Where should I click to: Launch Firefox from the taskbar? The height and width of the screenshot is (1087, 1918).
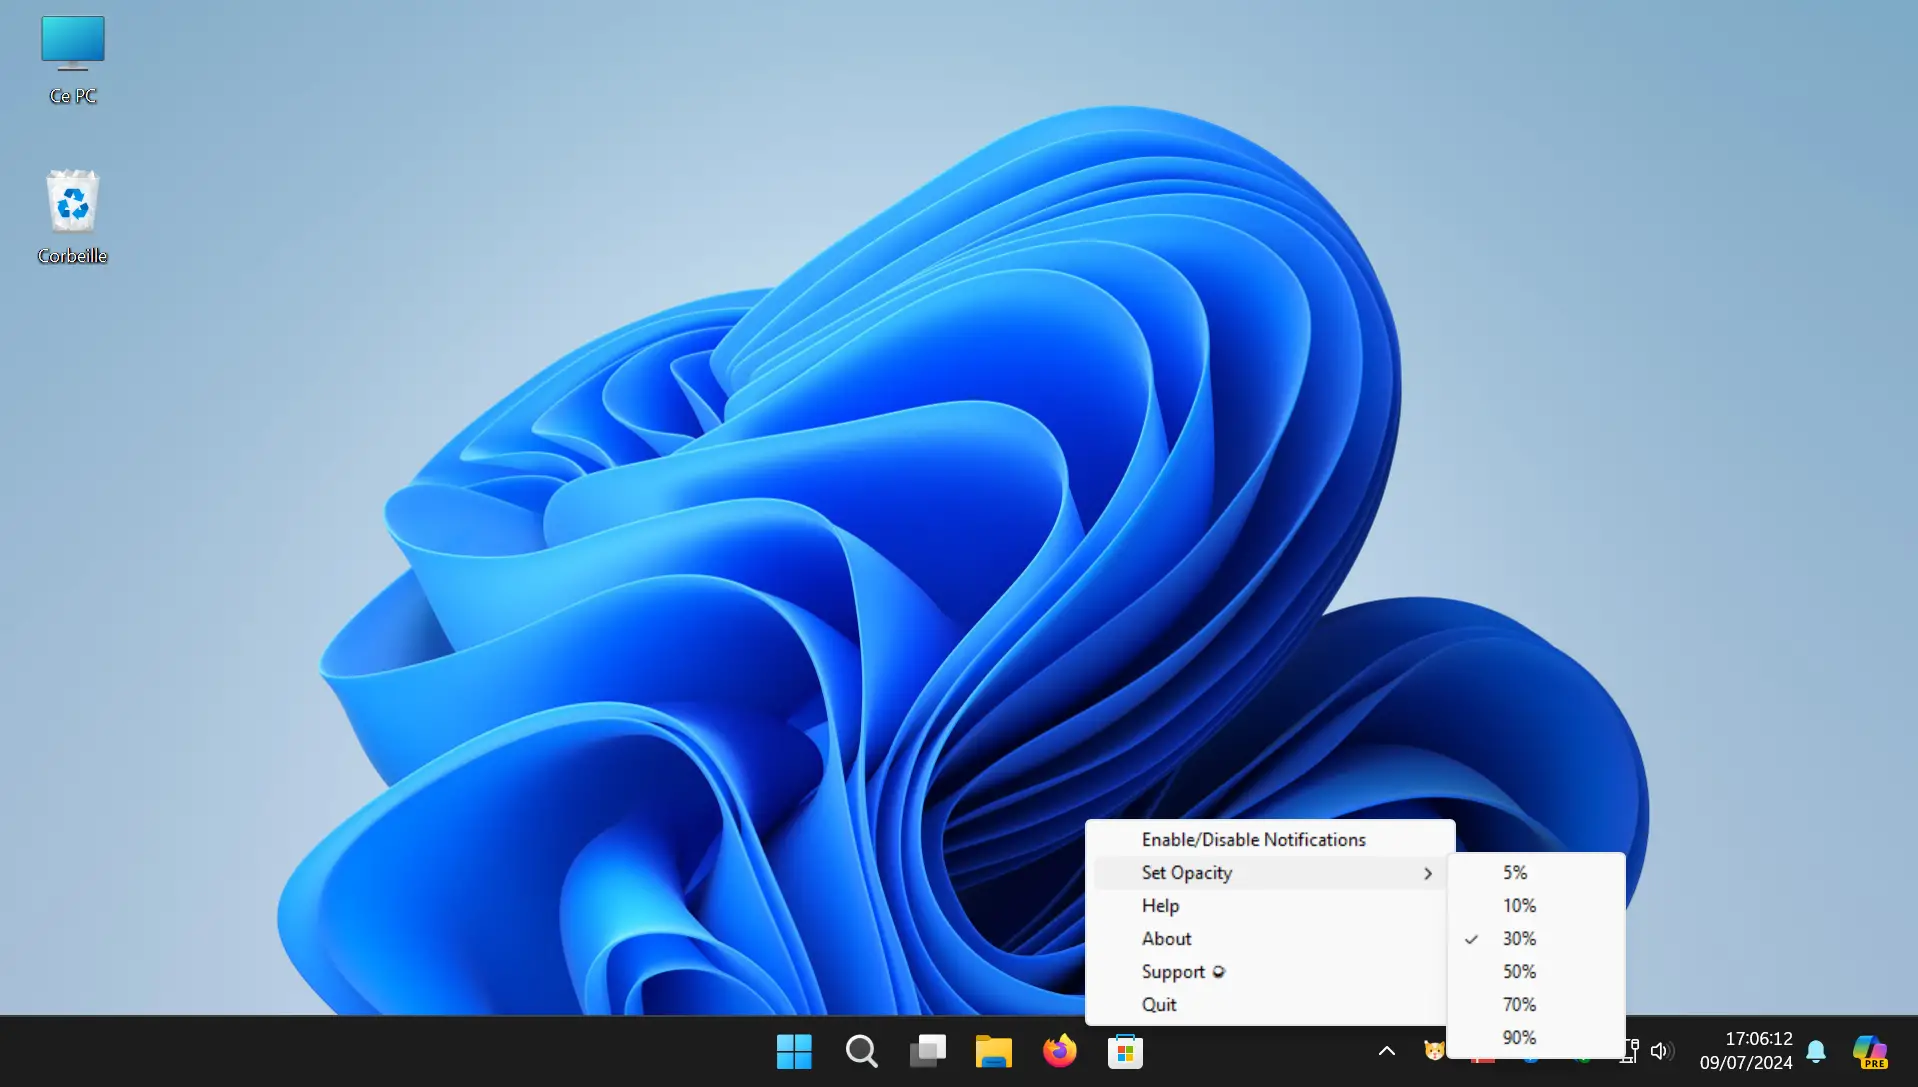pos(1059,1051)
